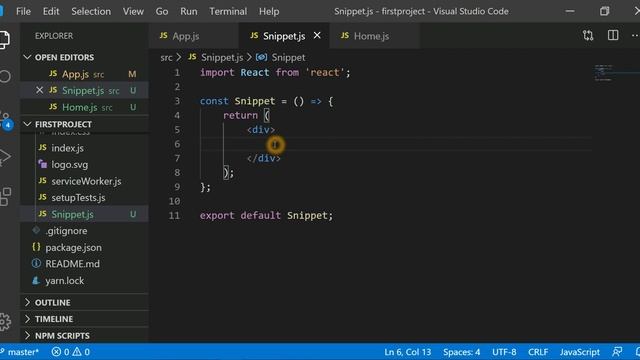640x360 pixels.
Task: Open Snippet.js in the FIRSTPROJECT tree
Action: tap(85, 214)
